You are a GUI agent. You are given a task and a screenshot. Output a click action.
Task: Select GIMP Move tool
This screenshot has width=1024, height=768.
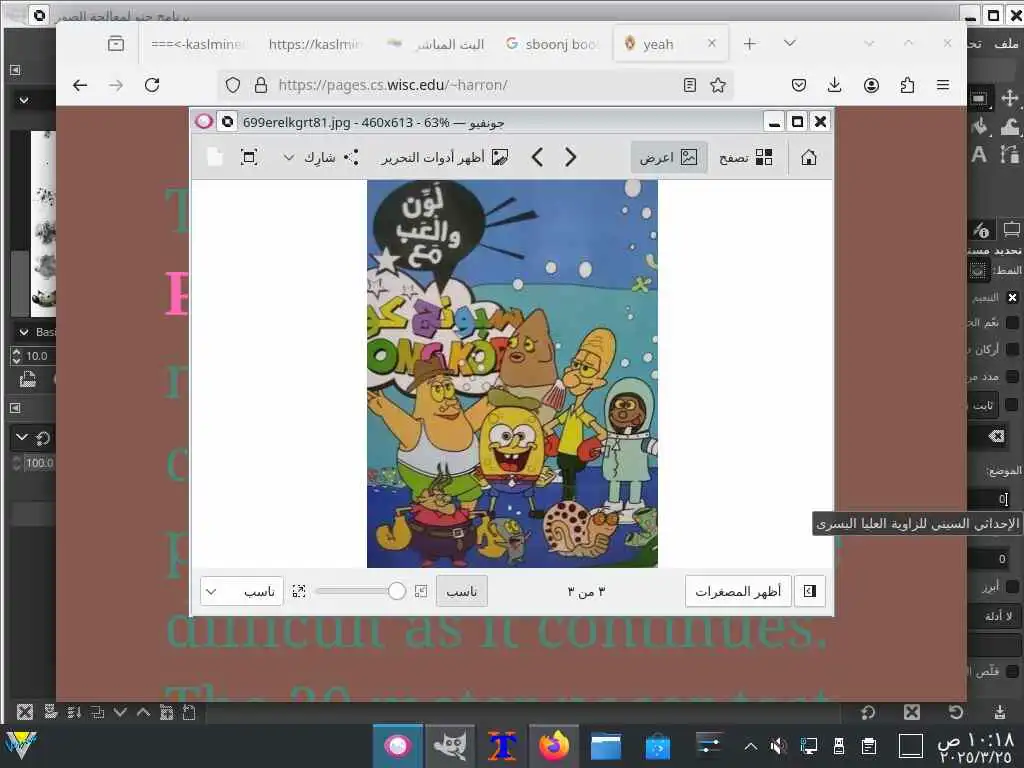(x=1010, y=98)
